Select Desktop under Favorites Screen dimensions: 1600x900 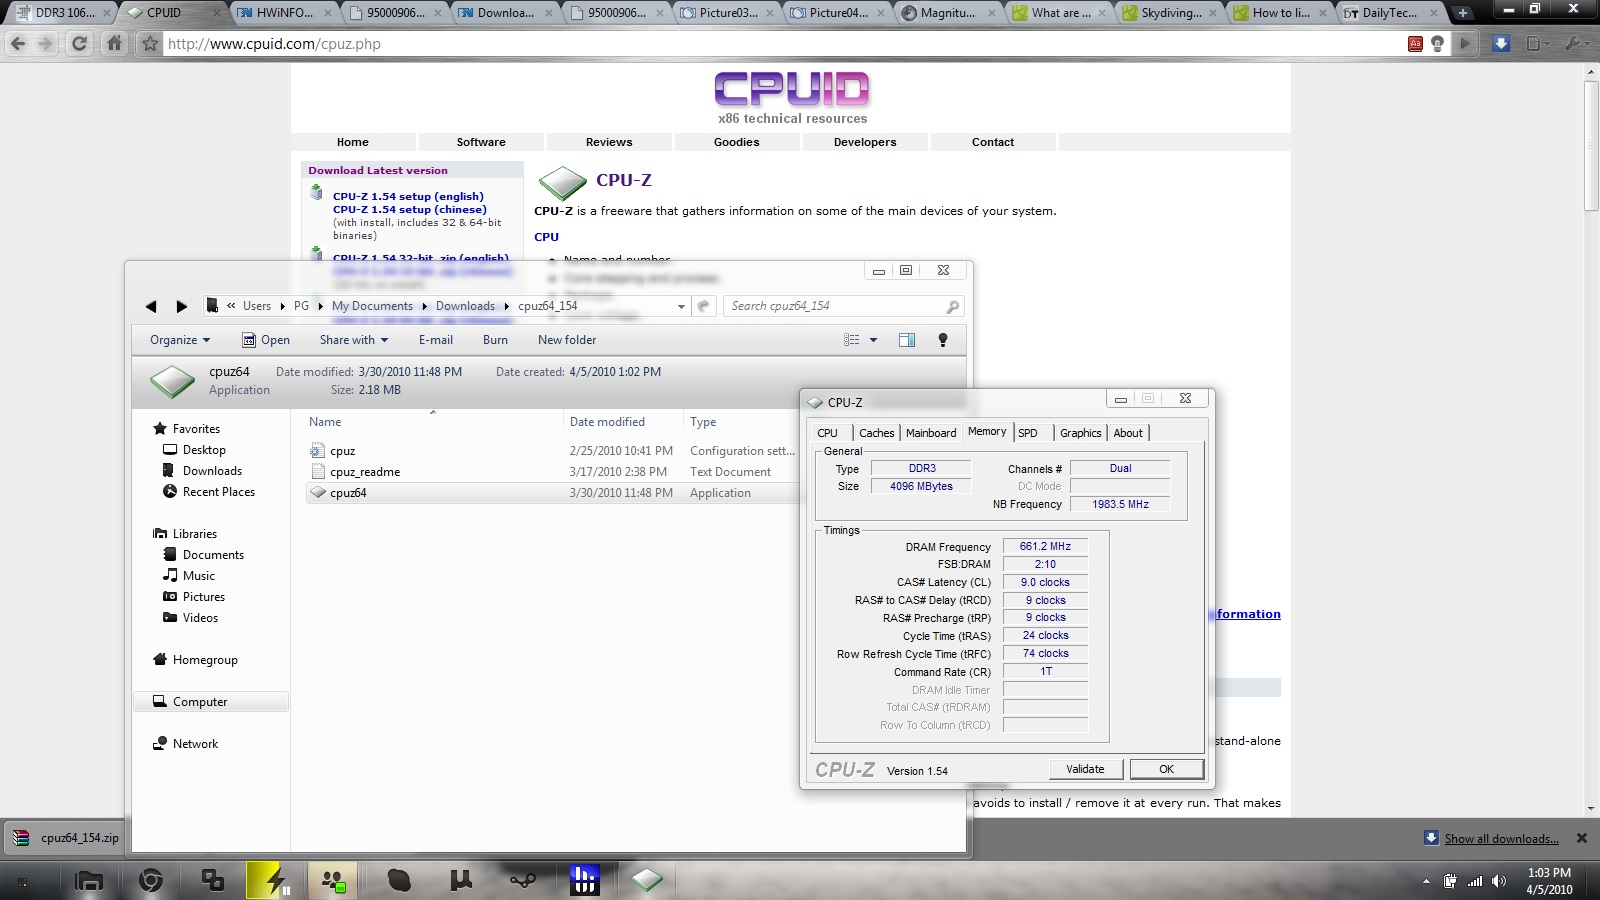click(204, 450)
